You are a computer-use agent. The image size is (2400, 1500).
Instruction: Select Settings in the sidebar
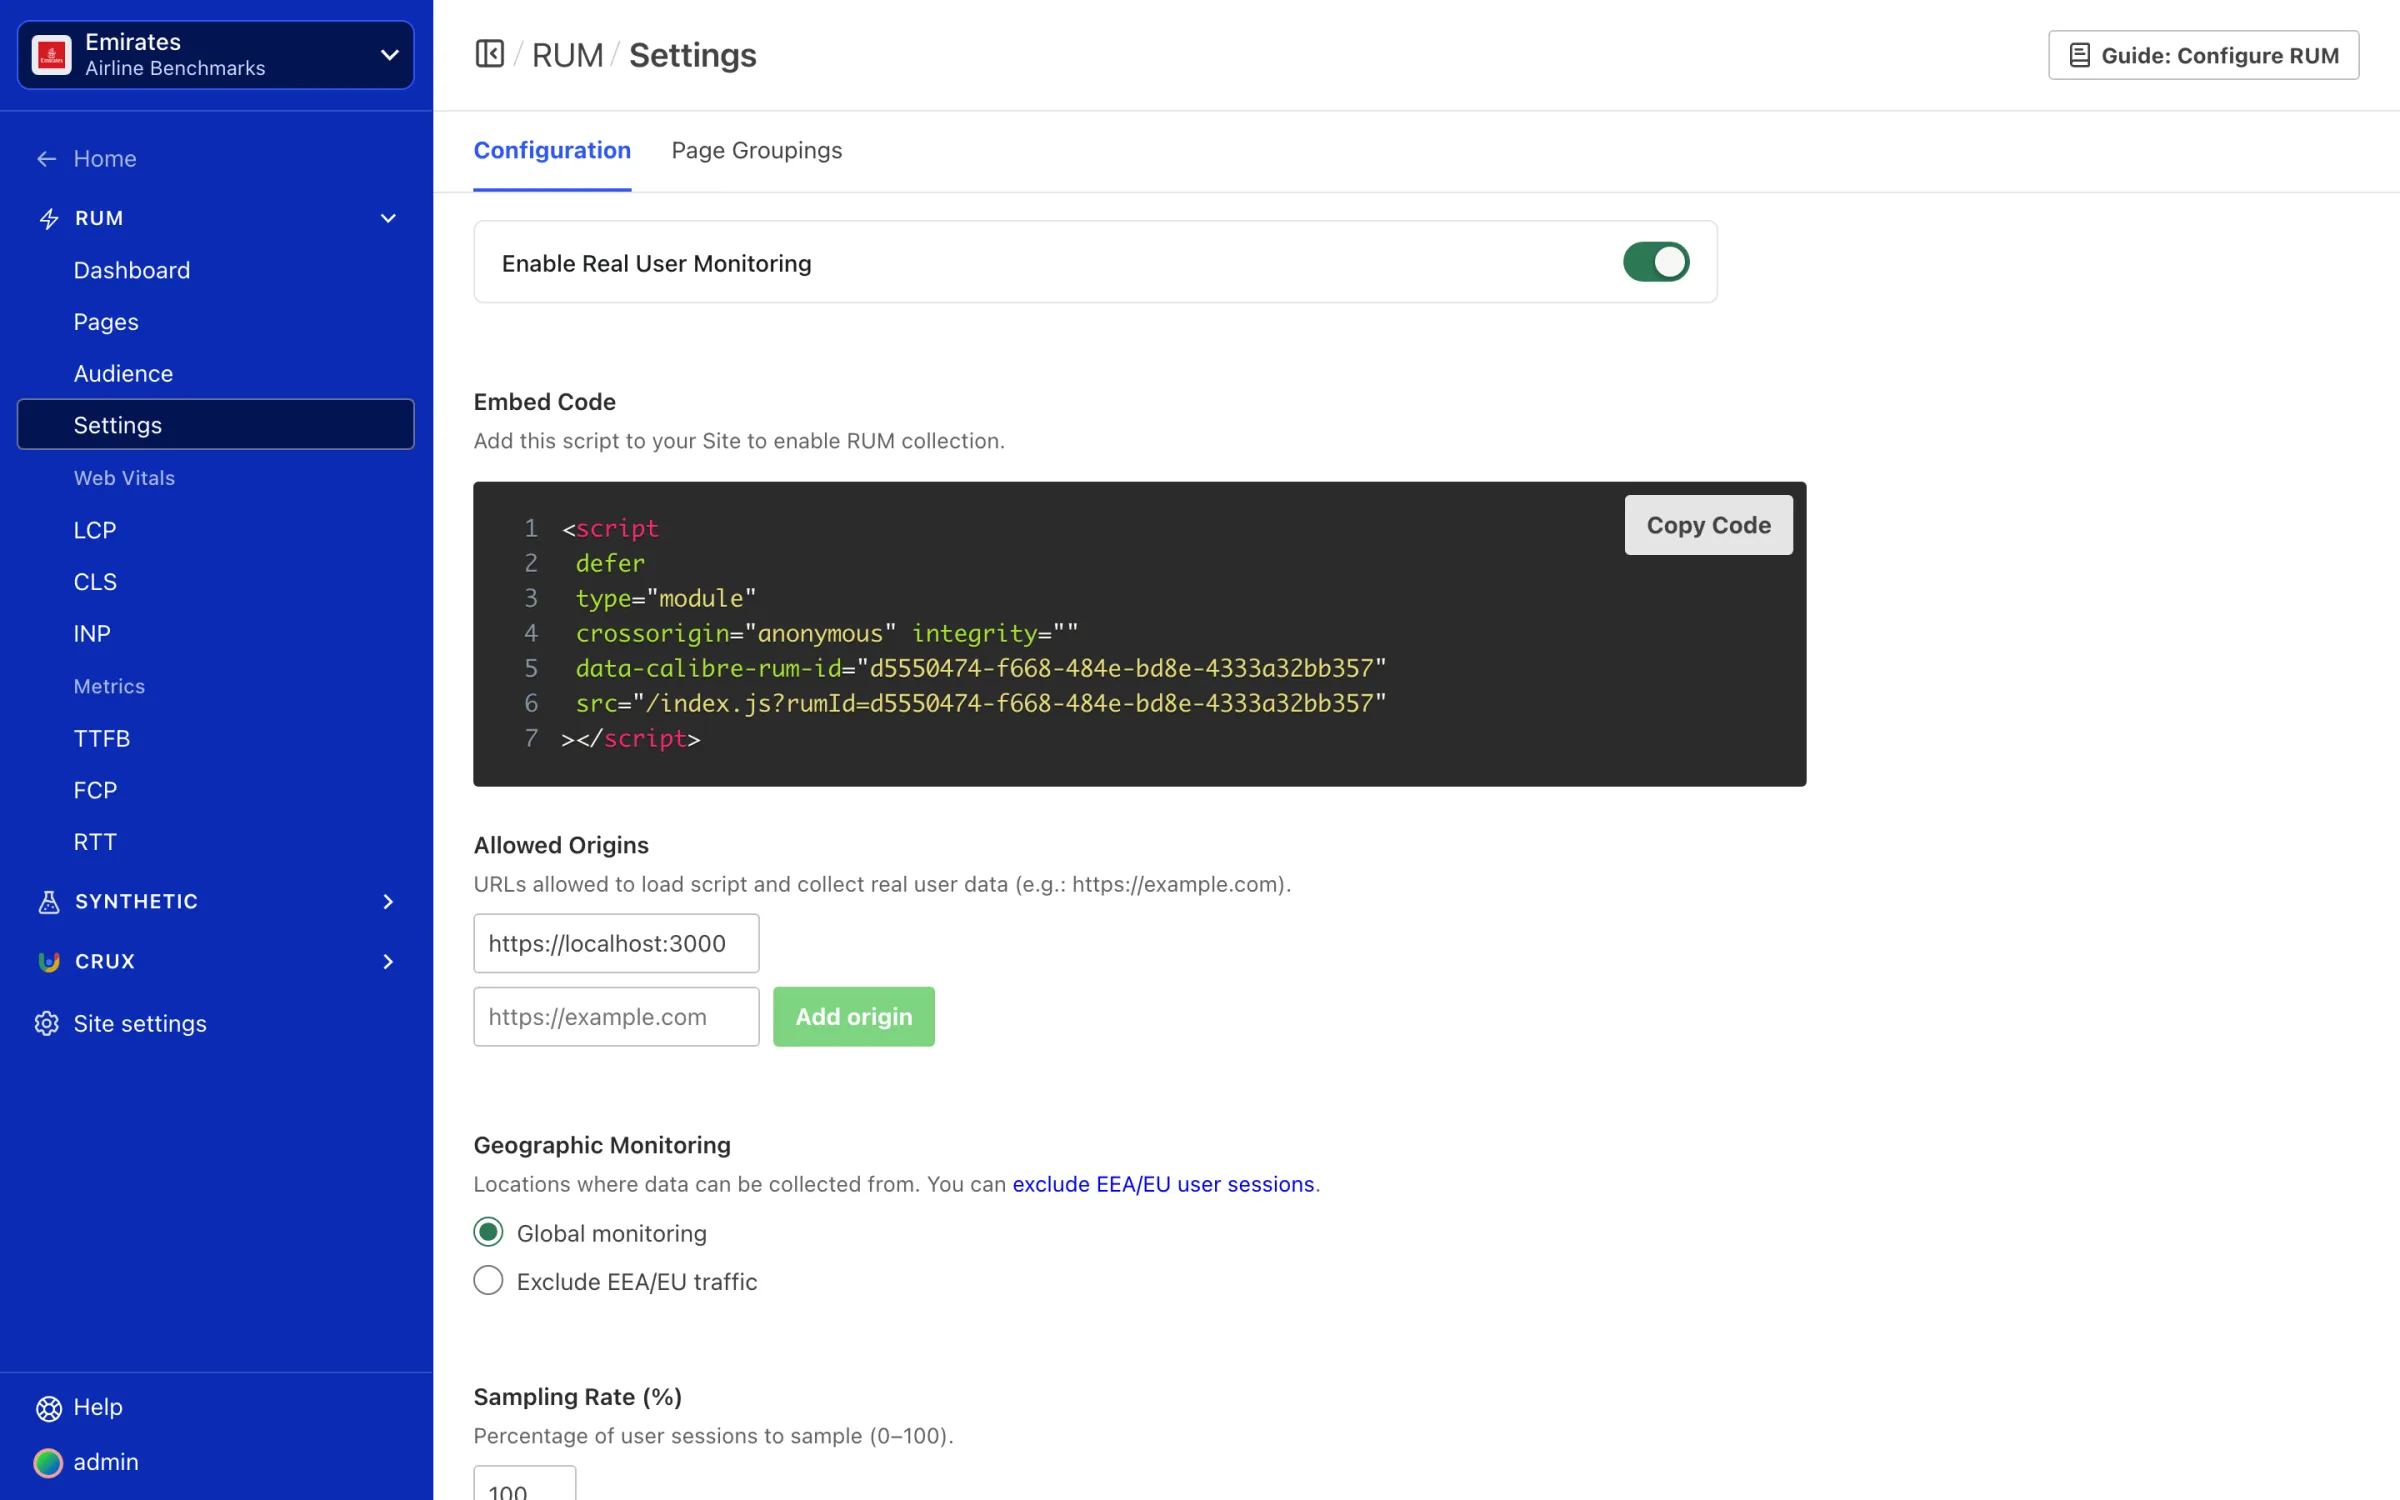point(215,425)
